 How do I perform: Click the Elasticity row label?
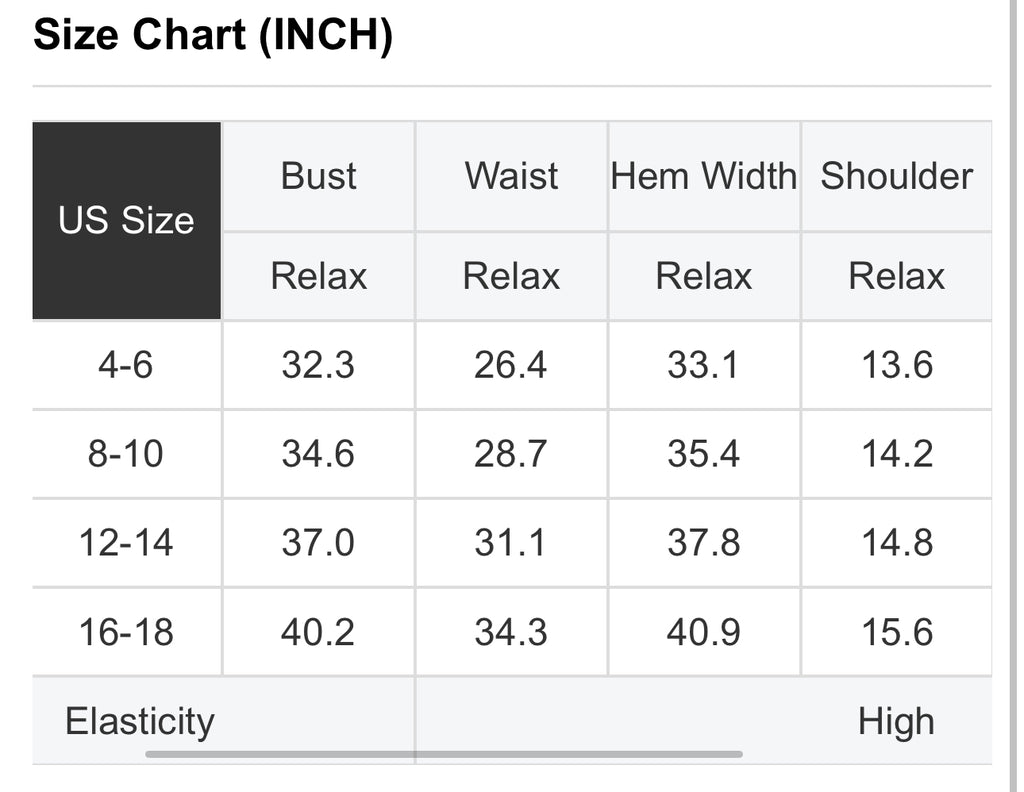point(140,721)
